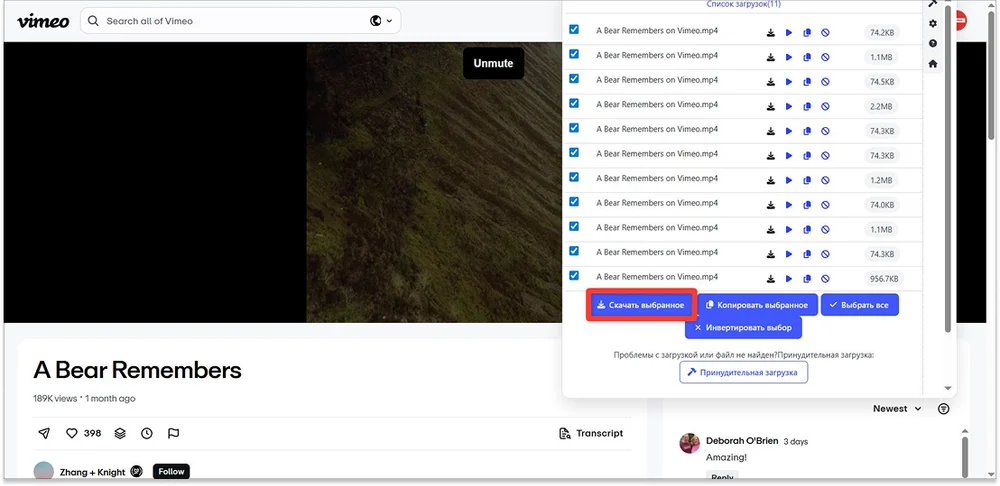Copy link of the 956.7KB file

point(807,279)
